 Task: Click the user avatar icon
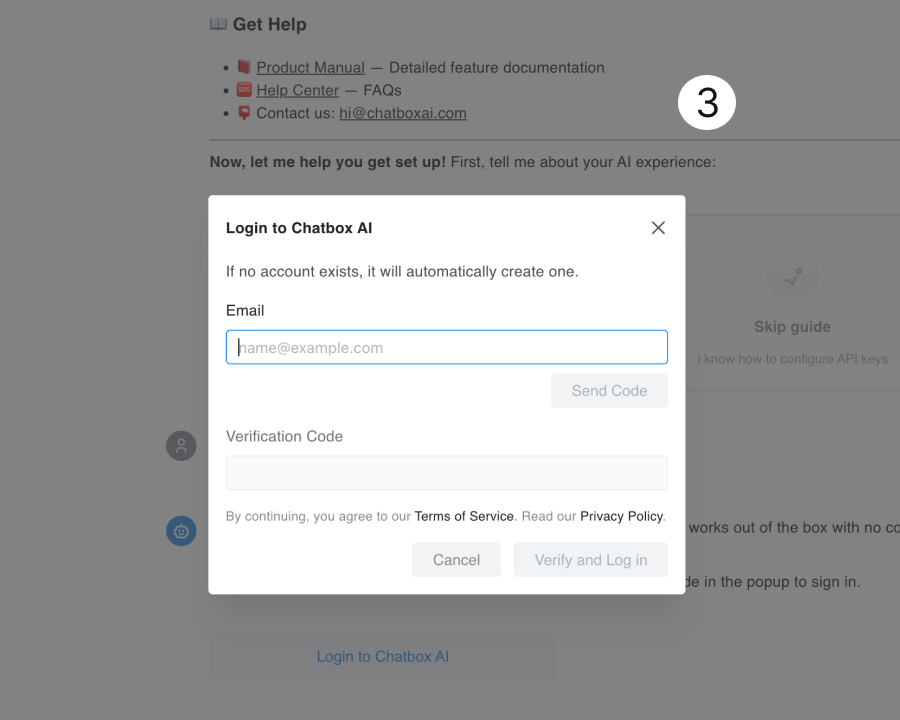[x=181, y=446]
